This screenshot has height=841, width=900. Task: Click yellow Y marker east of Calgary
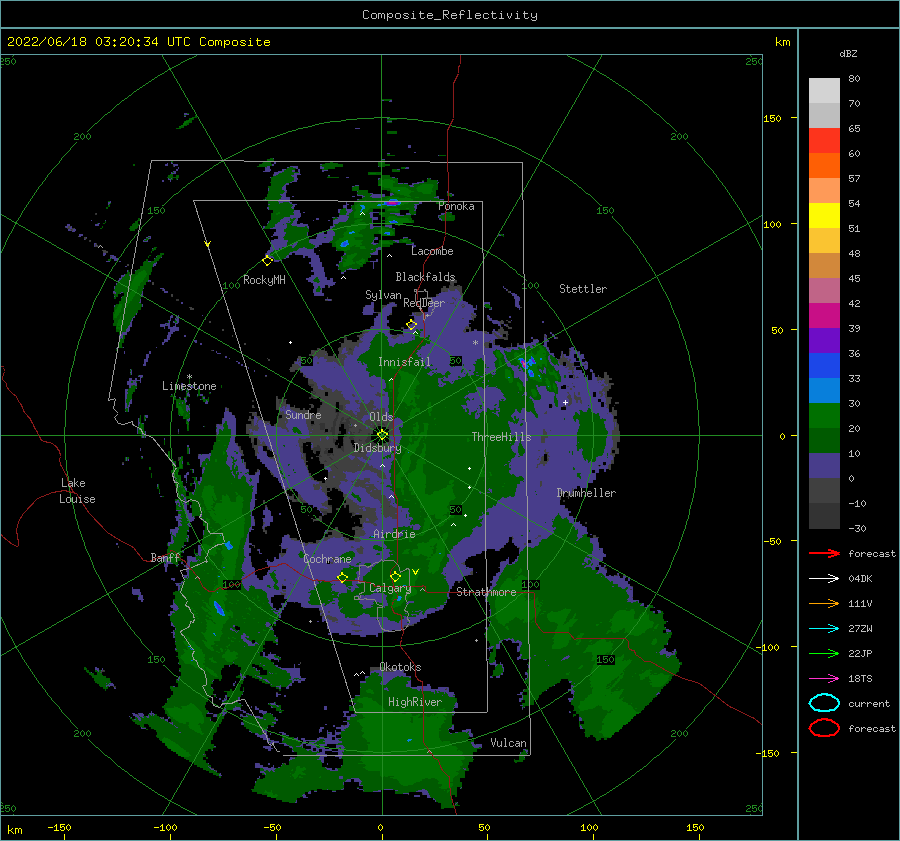point(415,572)
